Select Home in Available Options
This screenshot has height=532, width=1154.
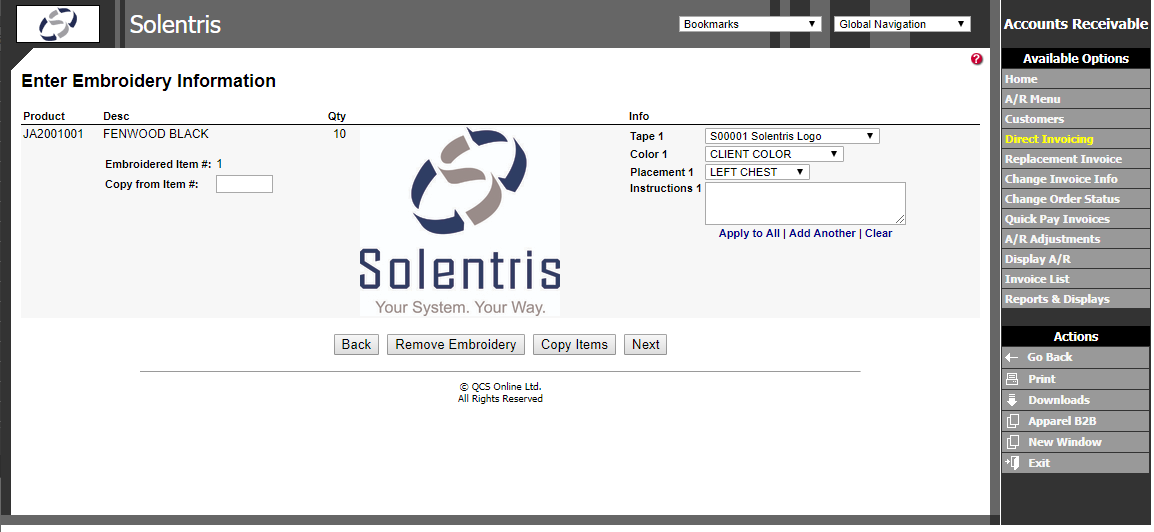coord(1075,79)
